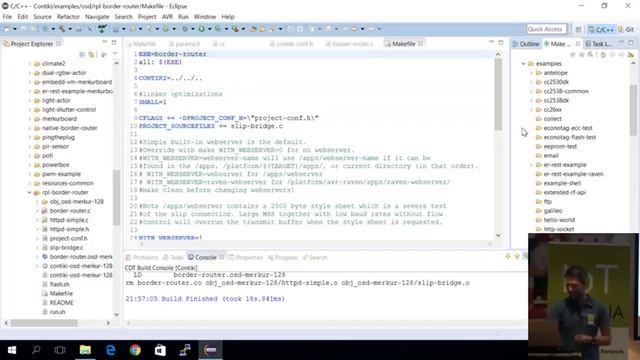Select the native-border-router project
Viewport: 640px width, 360px height.
tap(69, 128)
